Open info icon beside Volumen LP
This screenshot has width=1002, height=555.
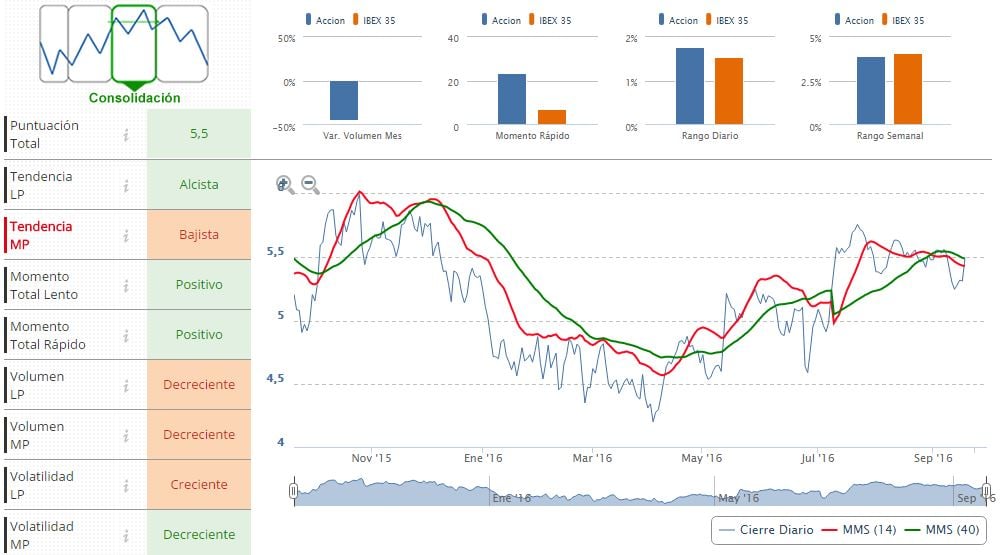[x=126, y=385]
